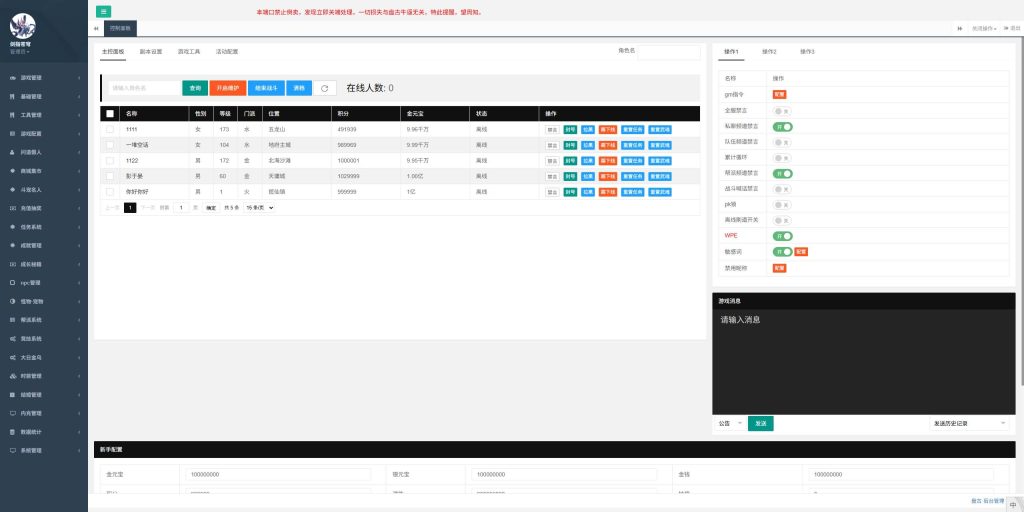Click the green 查询 search button
The image size is (1024, 512).
195,88
